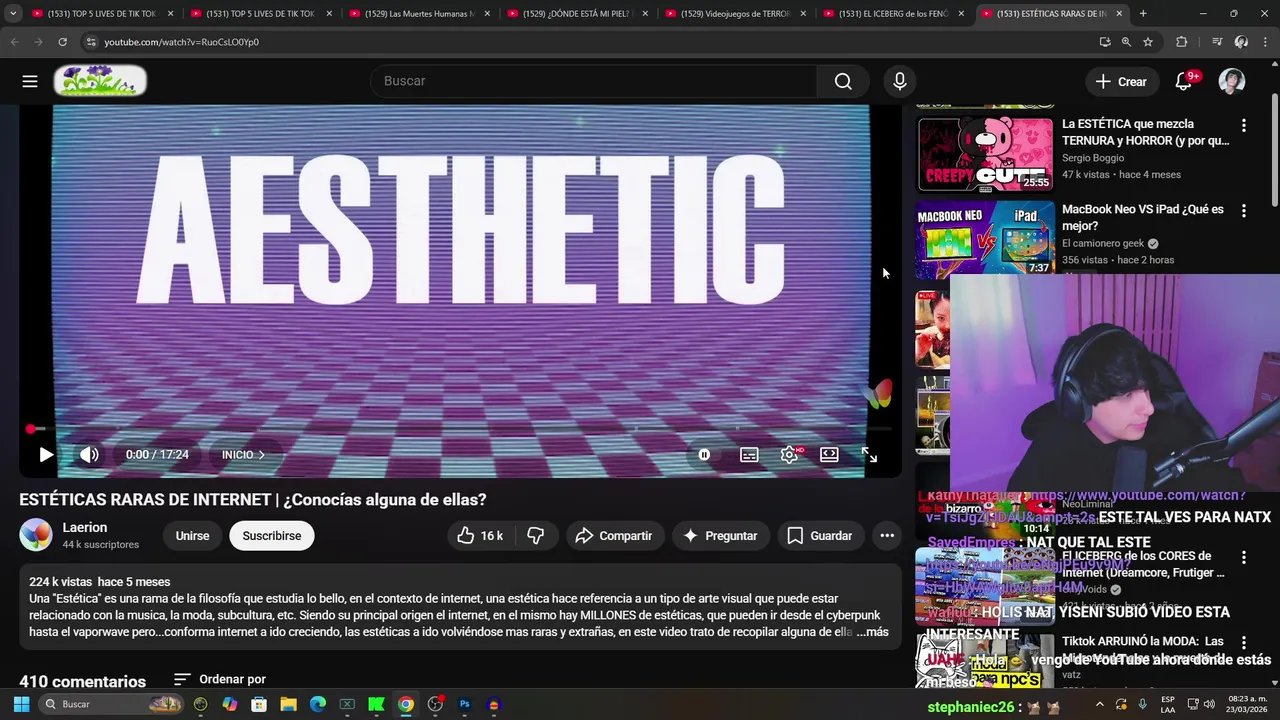Share the video via Compartir
The height and width of the screenshot is (720, 1280).
[615, 536]
